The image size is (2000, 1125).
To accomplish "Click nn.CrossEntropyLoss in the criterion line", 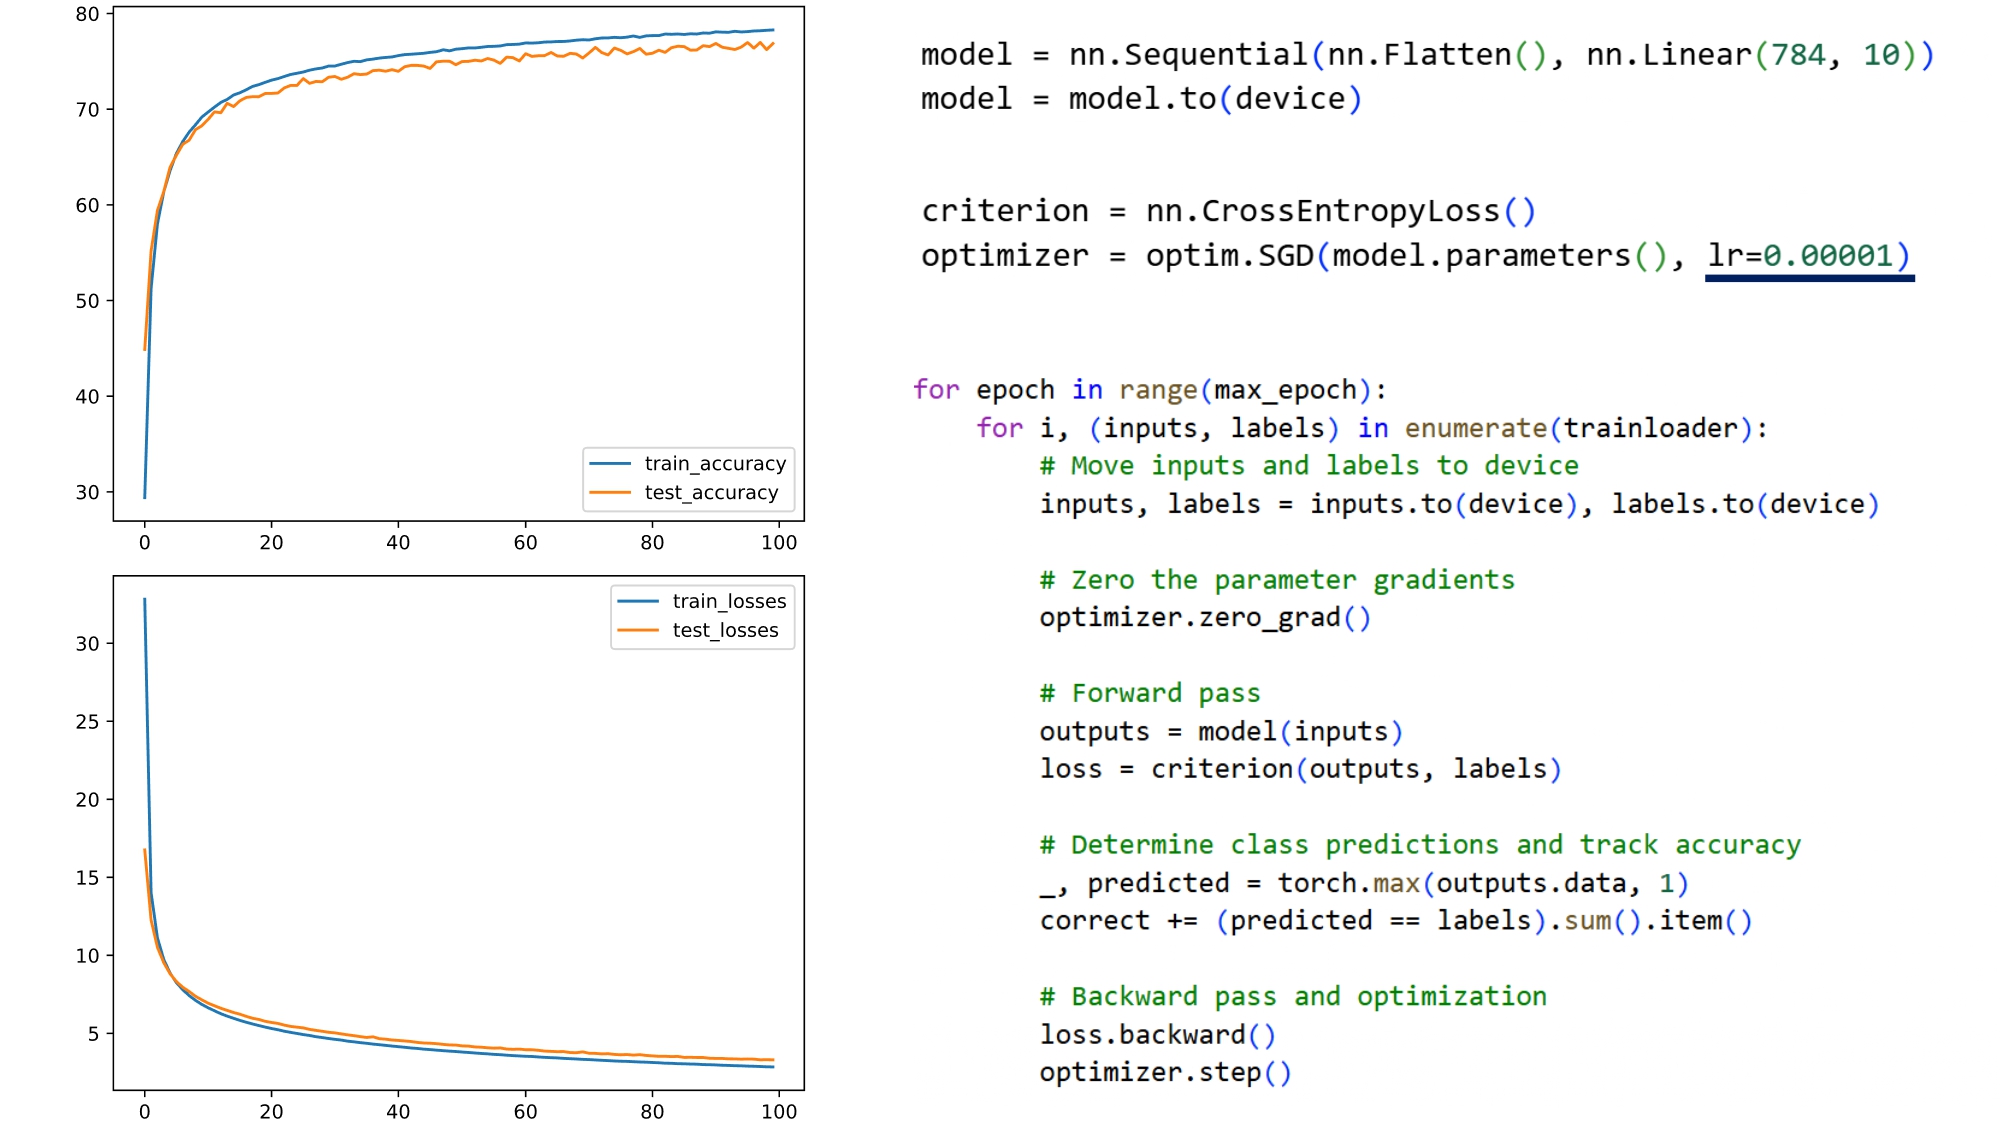I will pyautogui.click(x=1322, y=211).
